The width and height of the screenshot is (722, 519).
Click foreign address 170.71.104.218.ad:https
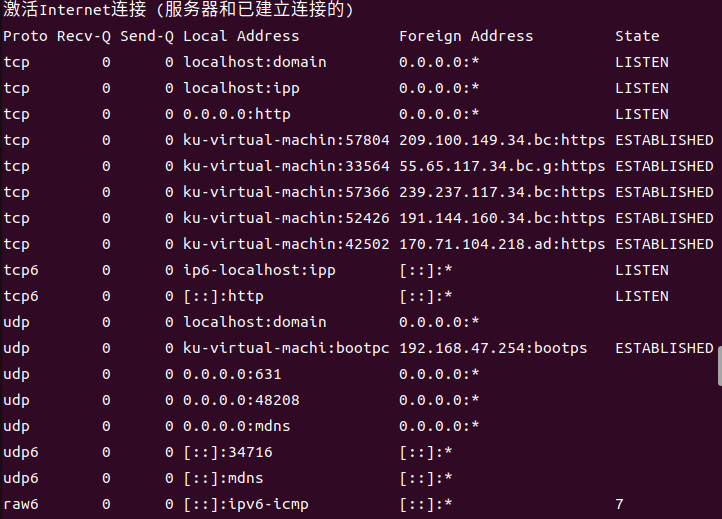[x=502, y=244]
